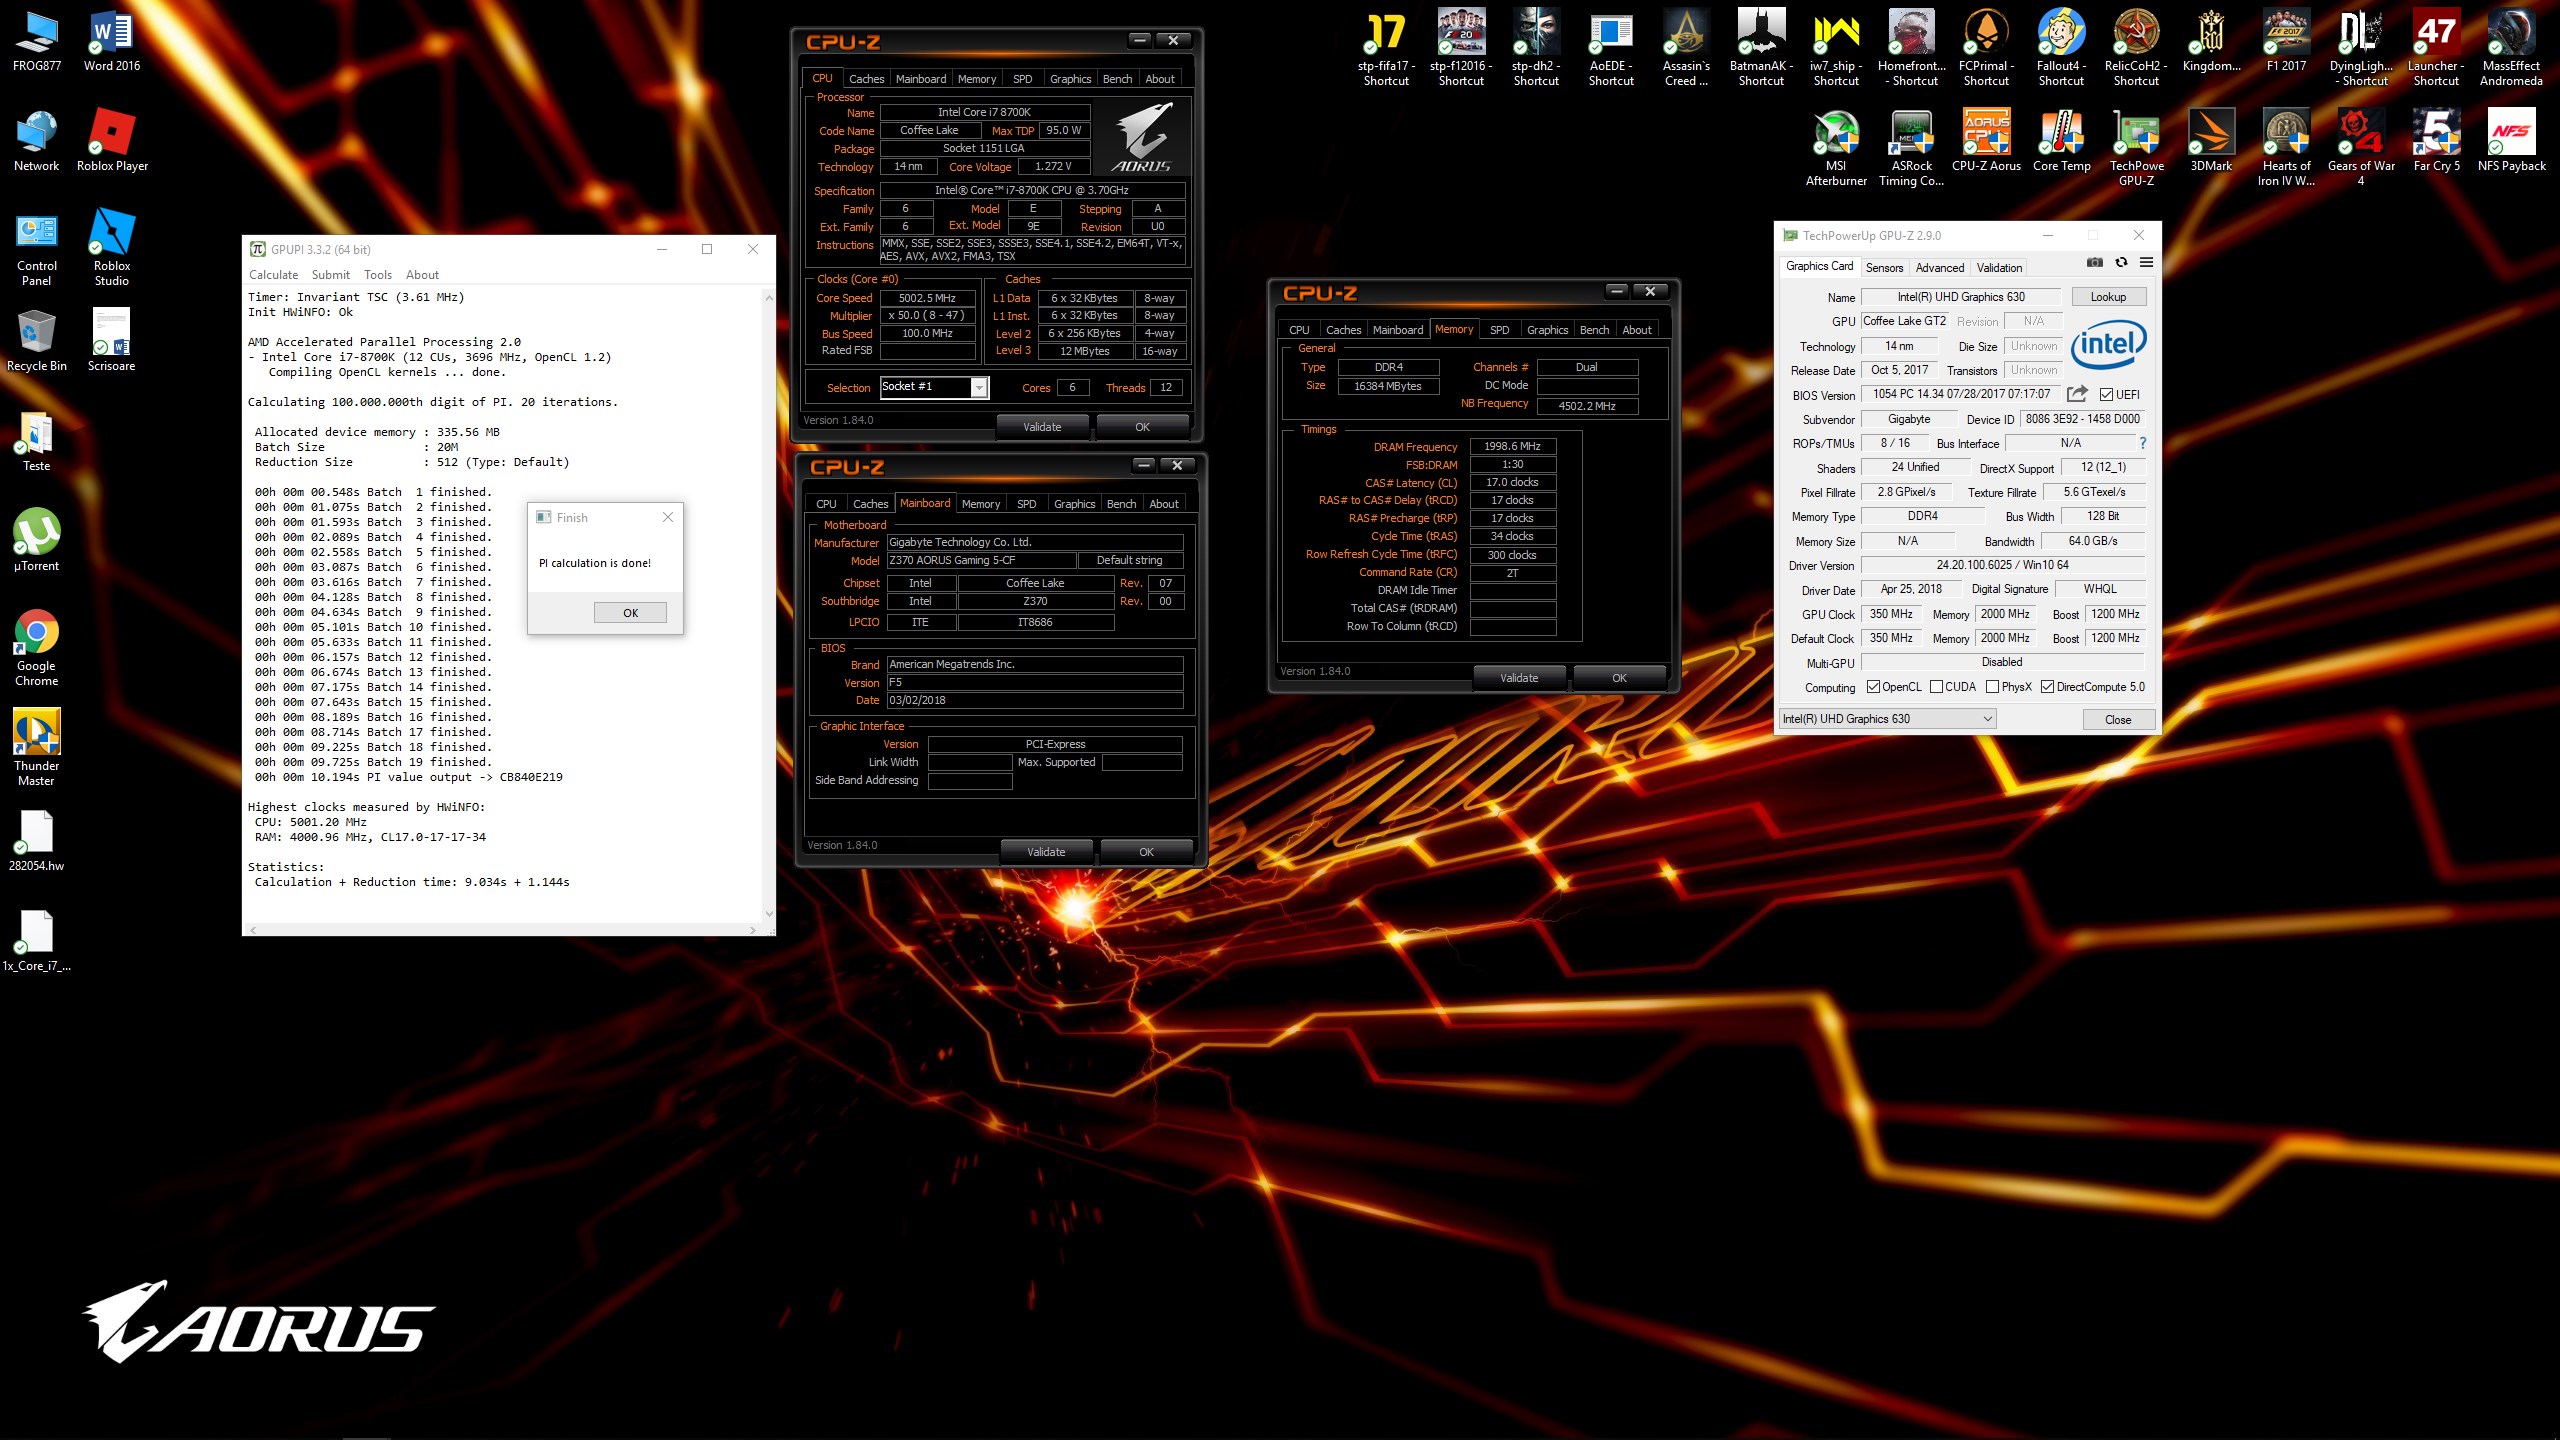Switch to Caches tab in top CPU-Z window

point(866,79)
